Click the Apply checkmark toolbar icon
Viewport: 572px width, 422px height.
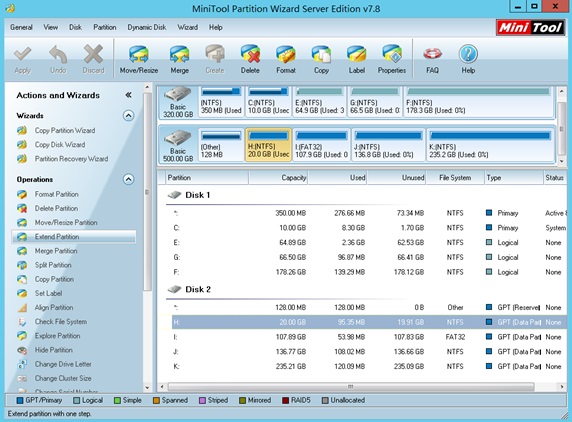(x=23, y=60)
